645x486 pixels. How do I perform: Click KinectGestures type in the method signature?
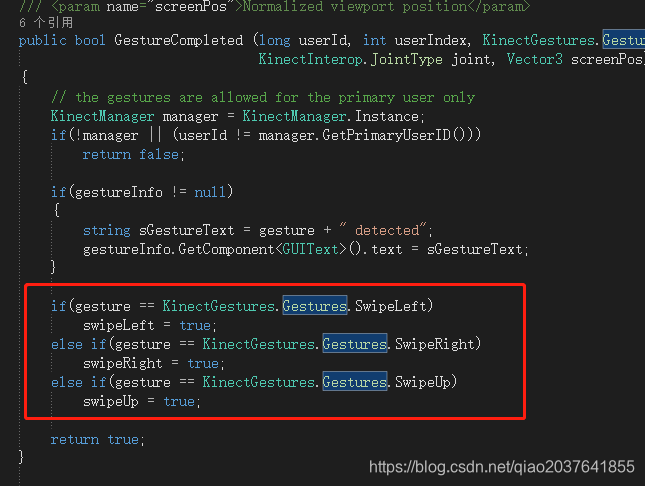(x=538, y=40)
